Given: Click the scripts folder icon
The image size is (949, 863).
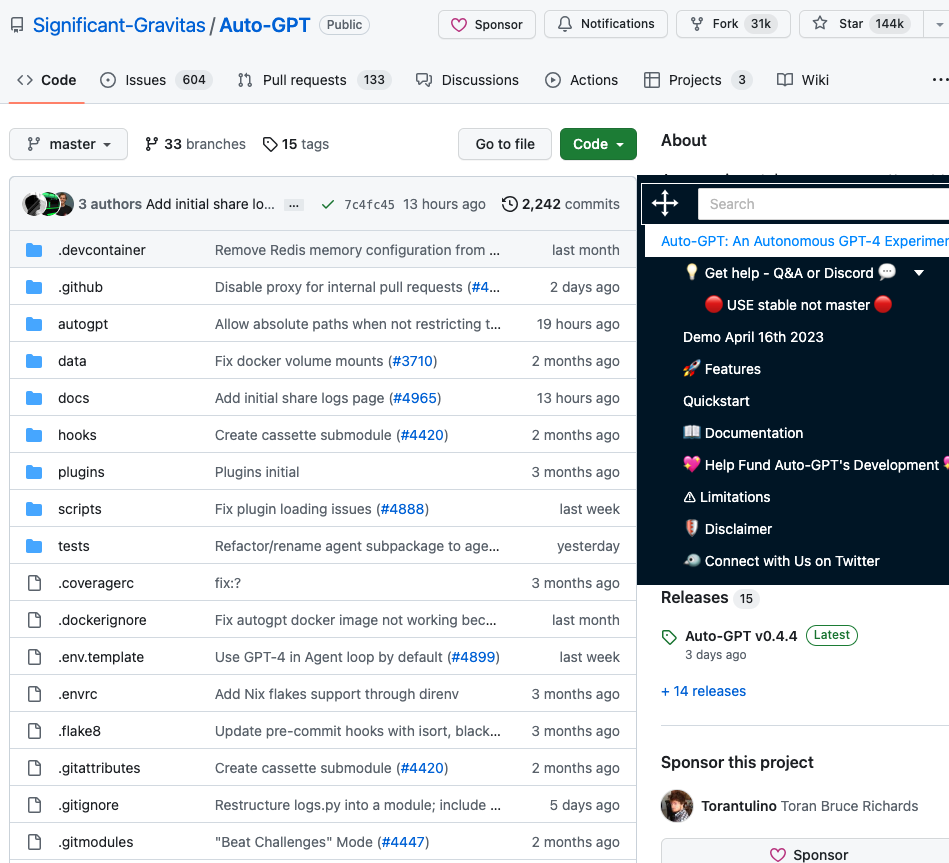Looking at the screenshot, I should pos(34,509).
